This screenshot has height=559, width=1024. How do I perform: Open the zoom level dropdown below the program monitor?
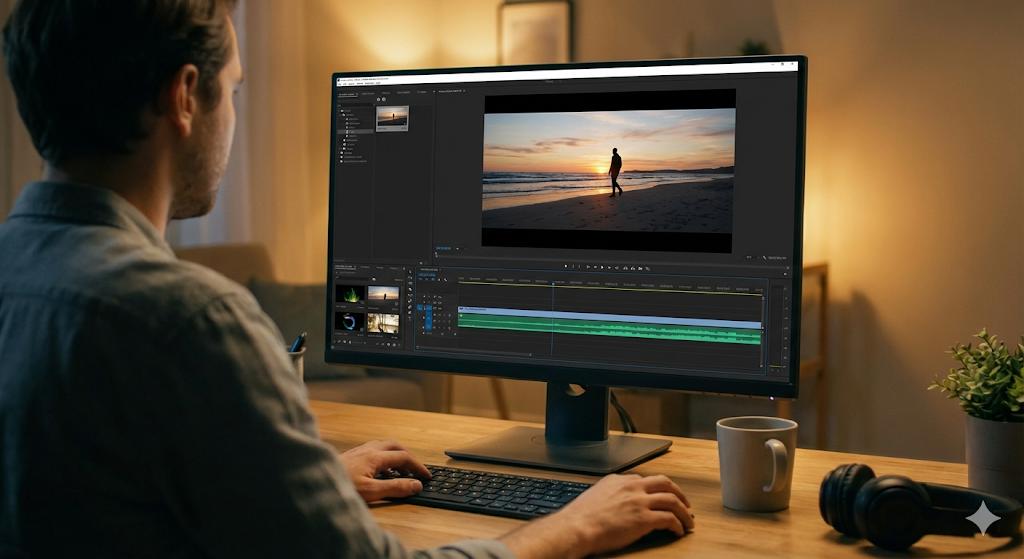(447, 248)
